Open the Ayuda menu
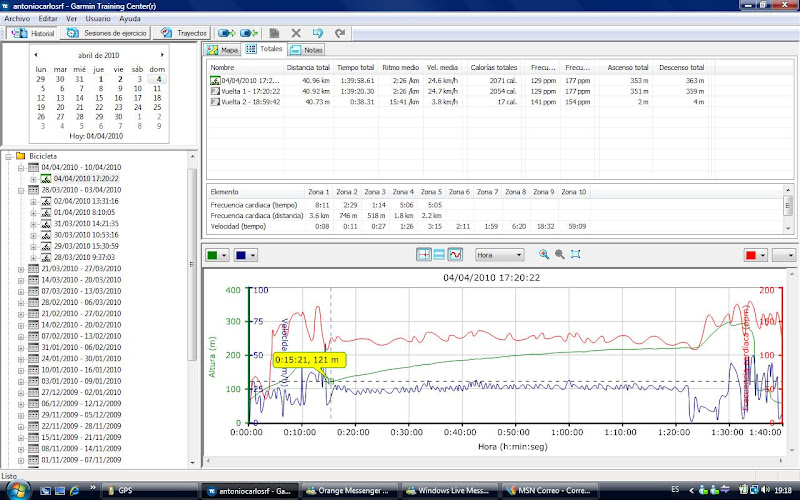The height and width of the screenshot is (500, 800). click(130, 18)
